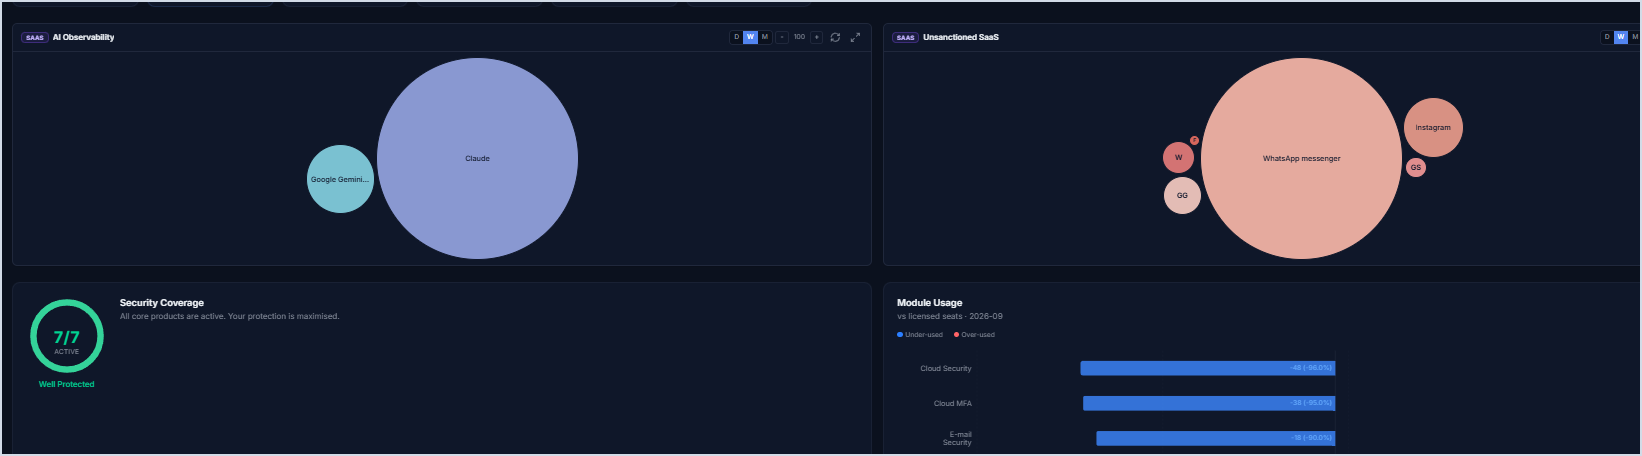Select the Instagram bubble
The height and width of the screenshot is (456, 1642).
[x=1433, y=127]
